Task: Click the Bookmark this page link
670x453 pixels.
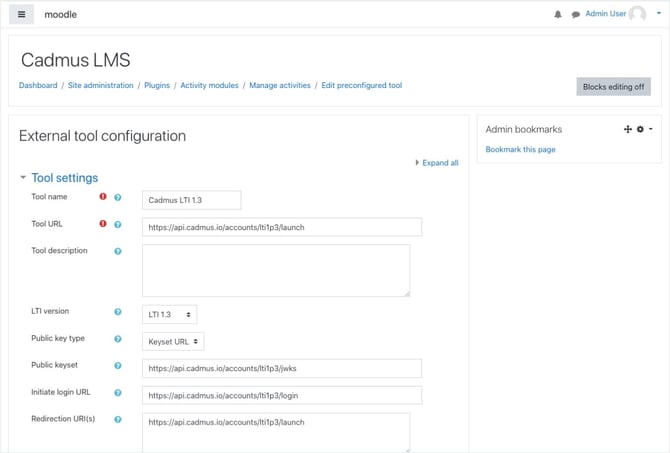Action: [520, 149]
